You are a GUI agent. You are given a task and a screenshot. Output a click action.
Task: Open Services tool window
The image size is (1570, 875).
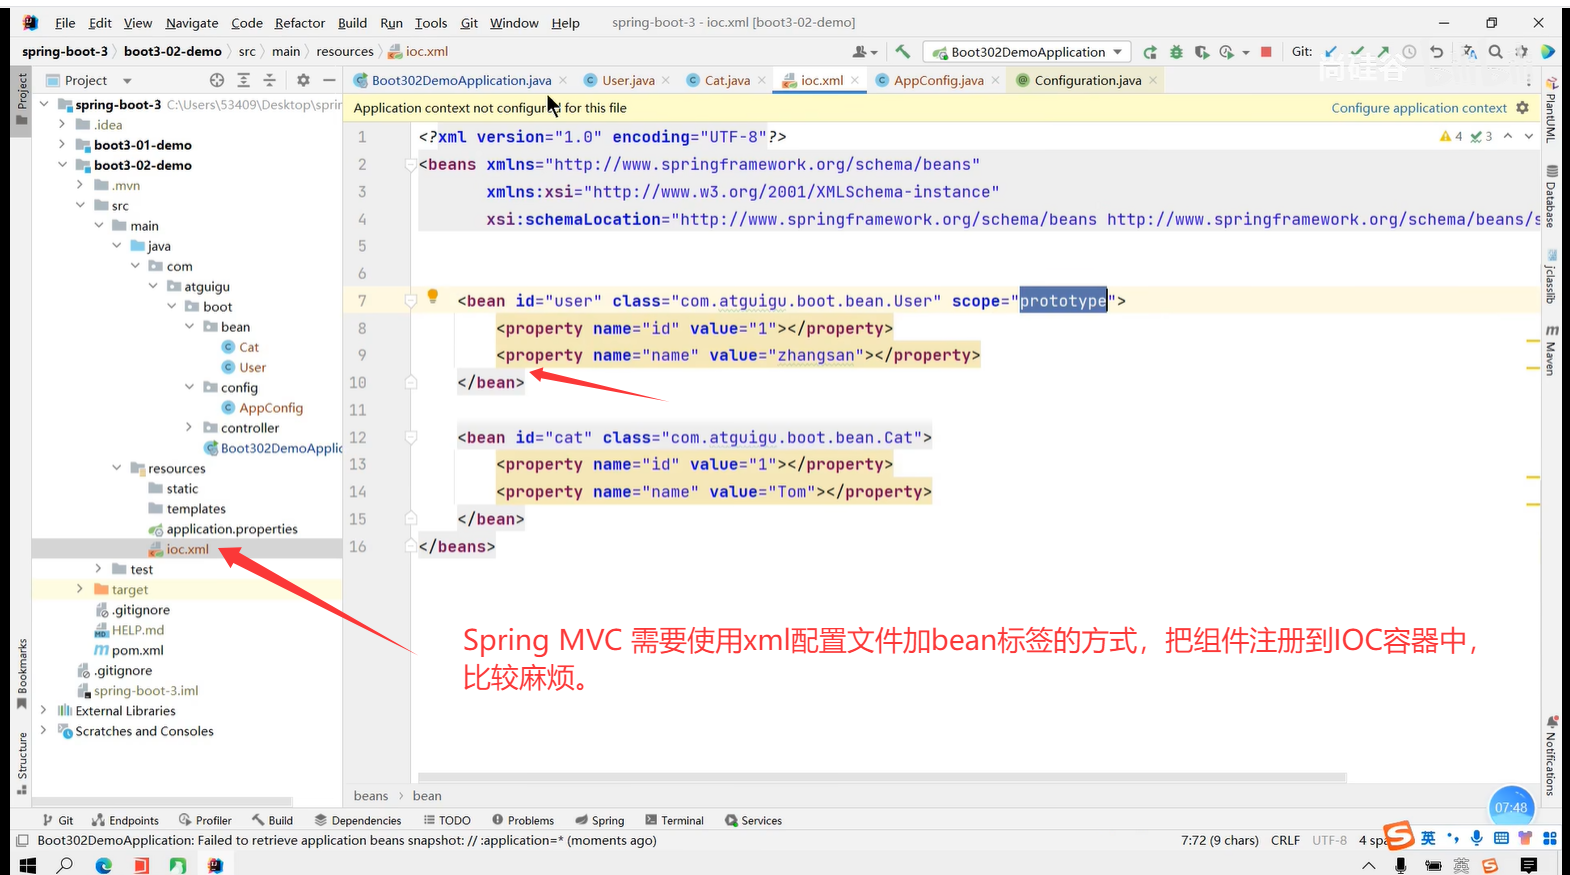click(x=753, y=820)
